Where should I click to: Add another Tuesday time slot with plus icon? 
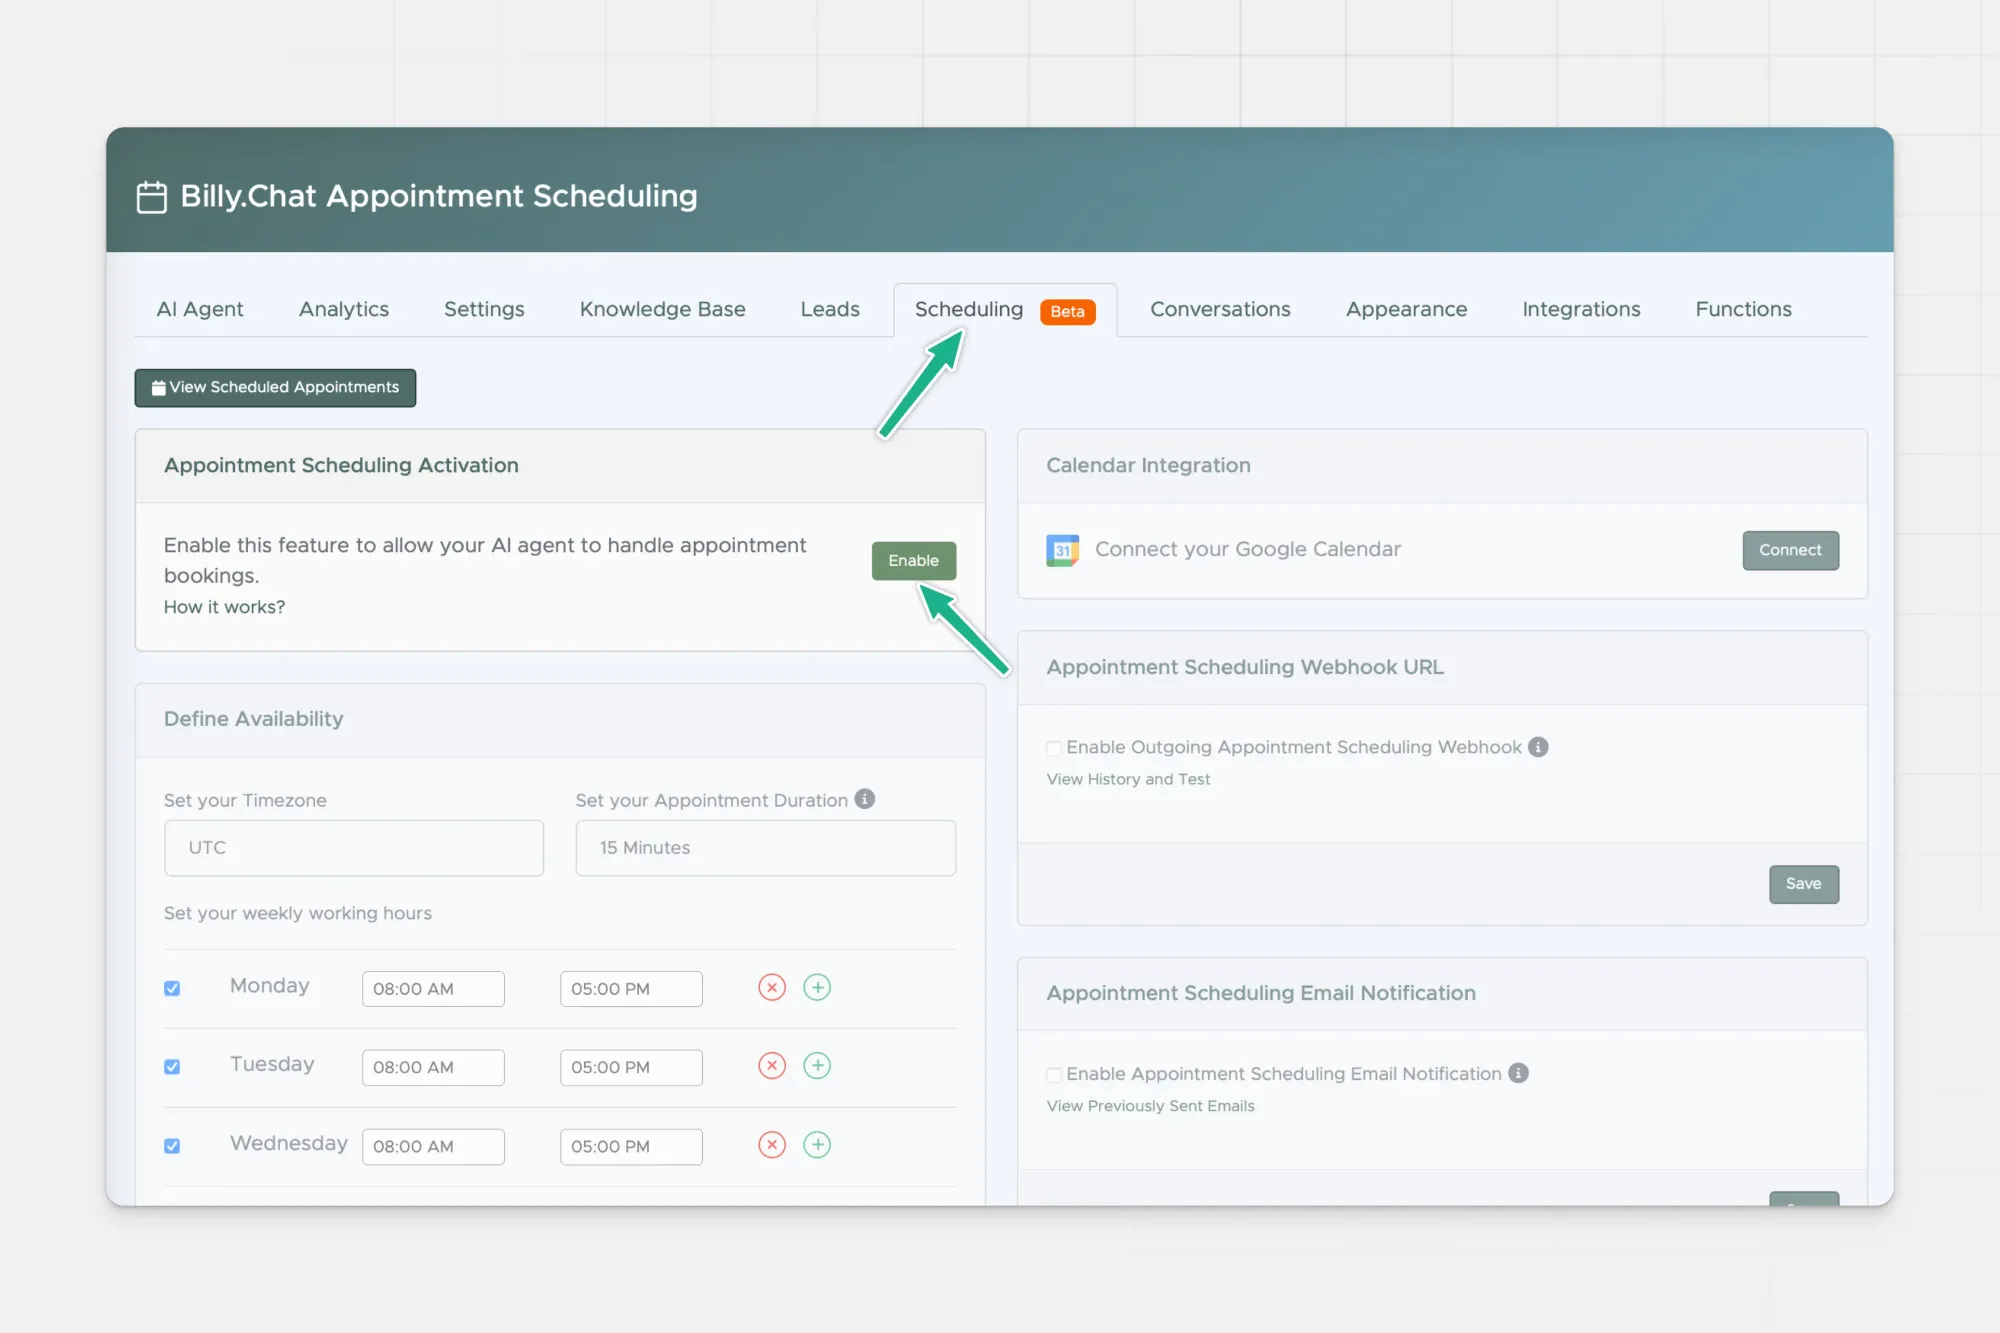pos(817,1066)
